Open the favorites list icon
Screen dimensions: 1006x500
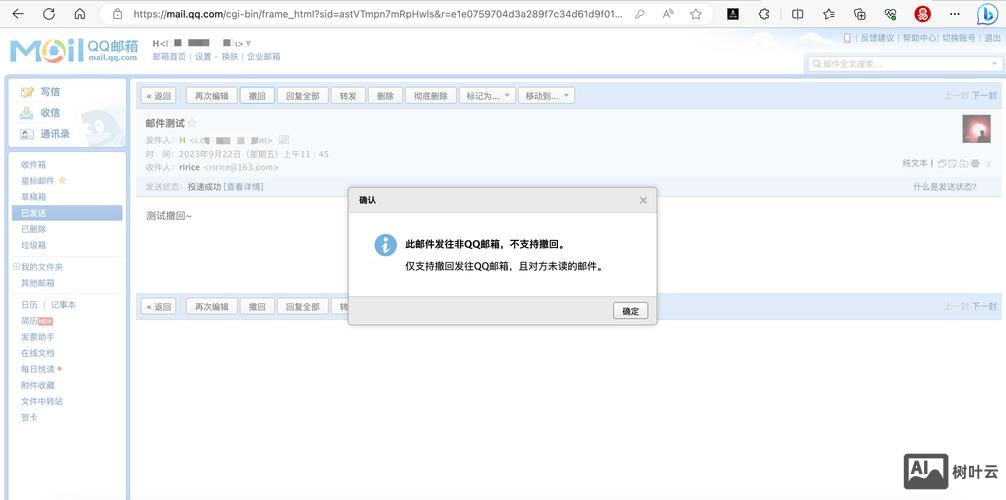(828, 13)
